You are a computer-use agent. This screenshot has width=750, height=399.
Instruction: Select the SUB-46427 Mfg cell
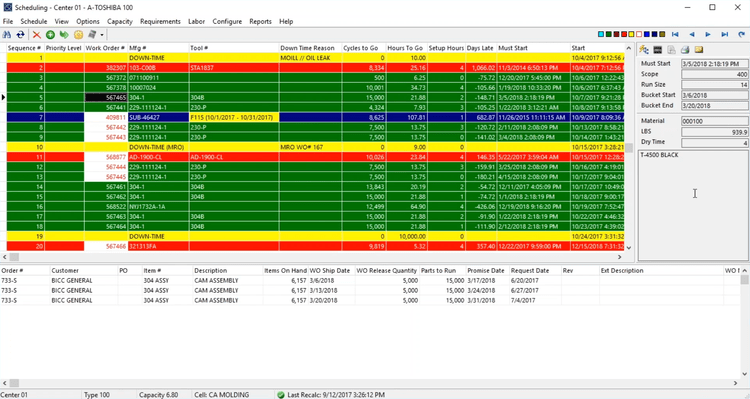pyautogui.click(x=158, y=117)
